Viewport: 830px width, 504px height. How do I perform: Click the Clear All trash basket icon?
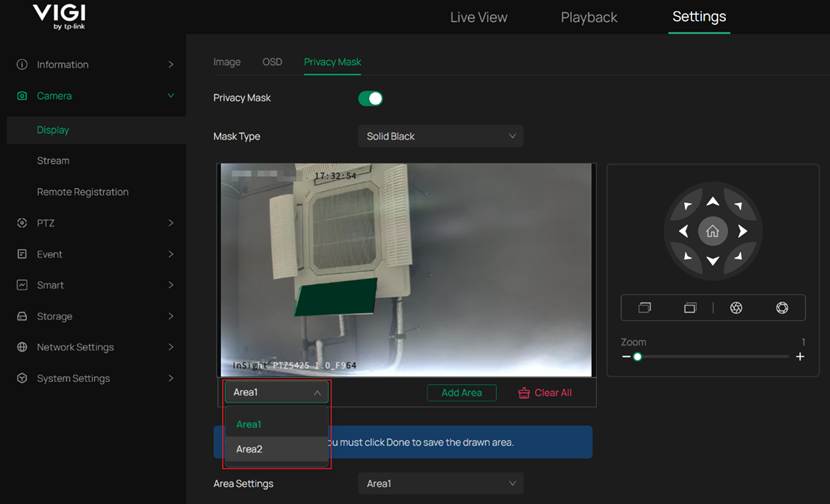[524, 393]
